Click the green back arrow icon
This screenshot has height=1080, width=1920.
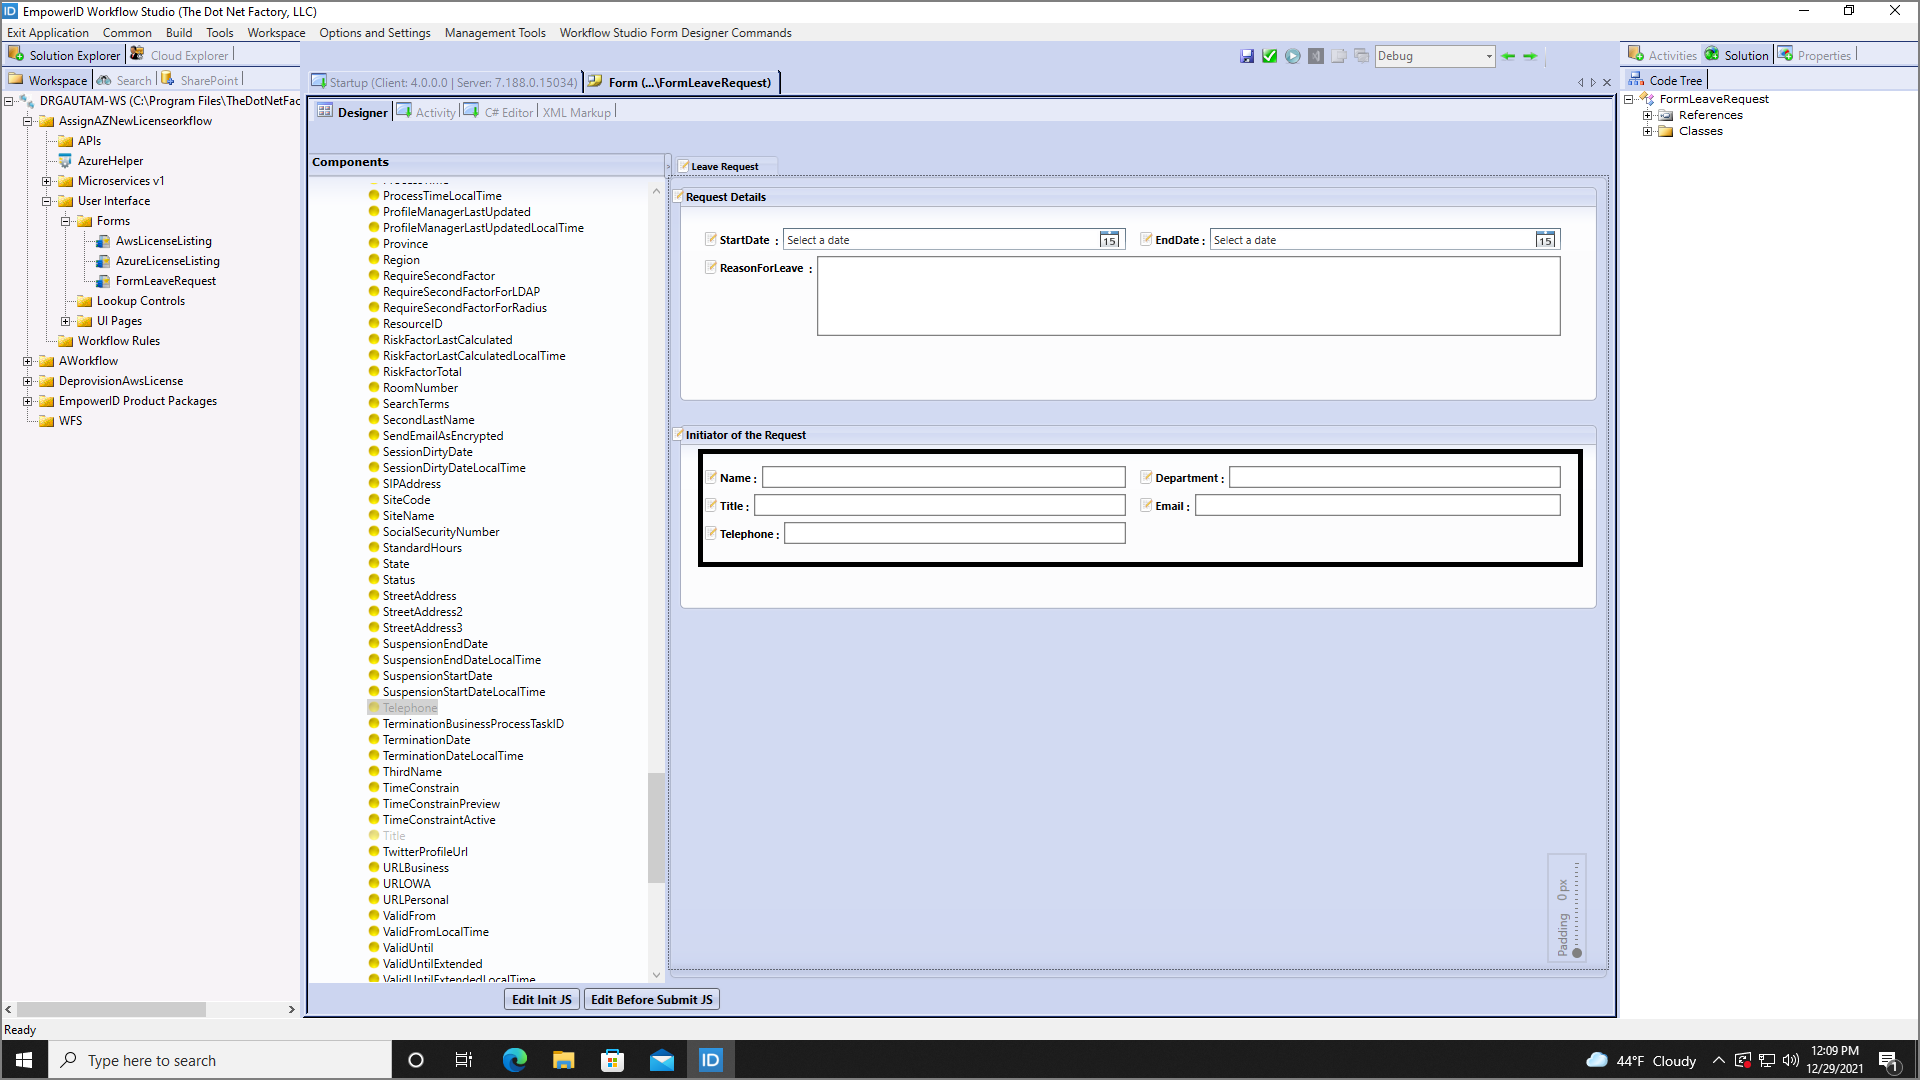pyautogui.click(x=1508, y=56)
